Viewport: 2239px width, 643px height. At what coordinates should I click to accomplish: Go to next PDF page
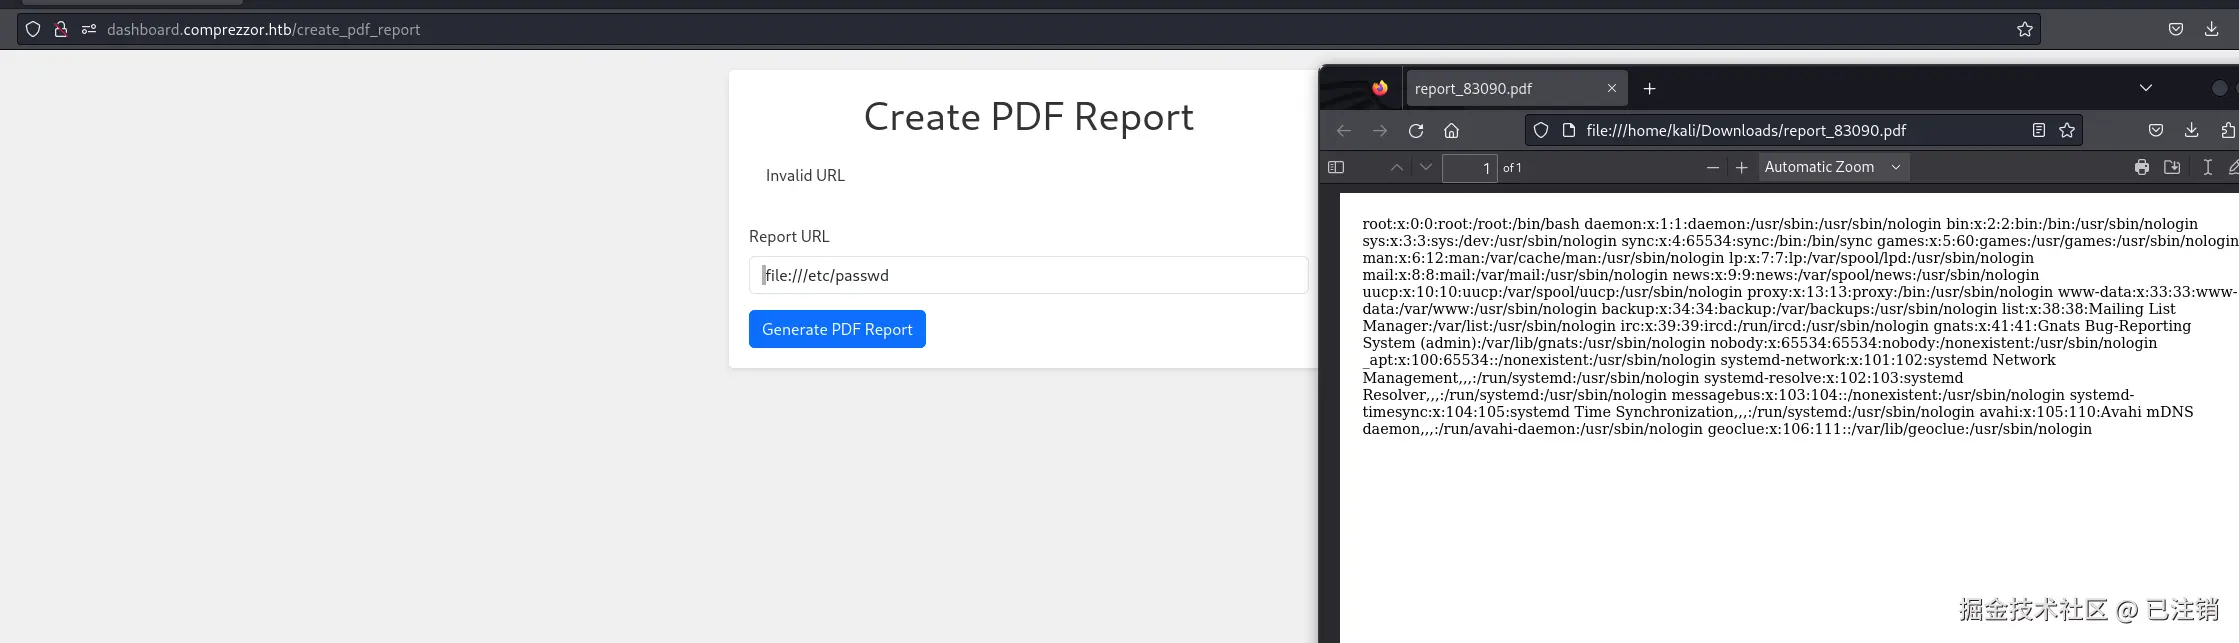click(x=1426, y=167)
